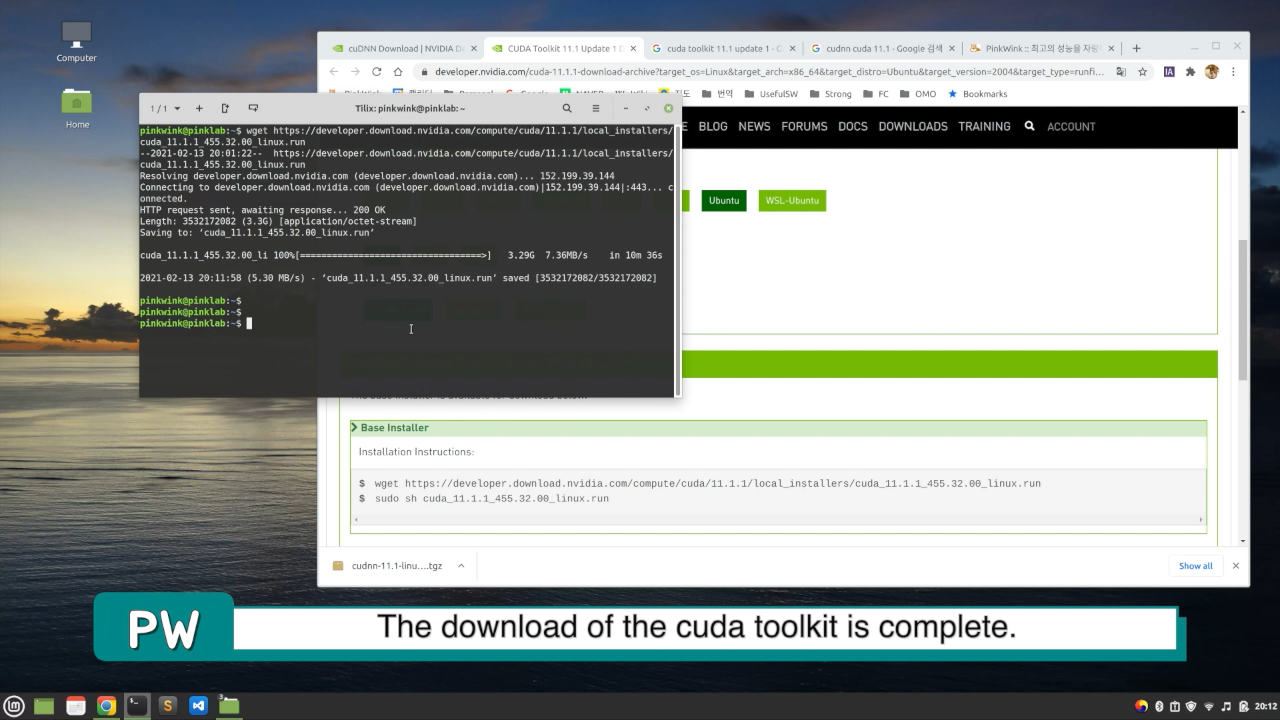Open the FC bookmarks folder

point(875,94)
